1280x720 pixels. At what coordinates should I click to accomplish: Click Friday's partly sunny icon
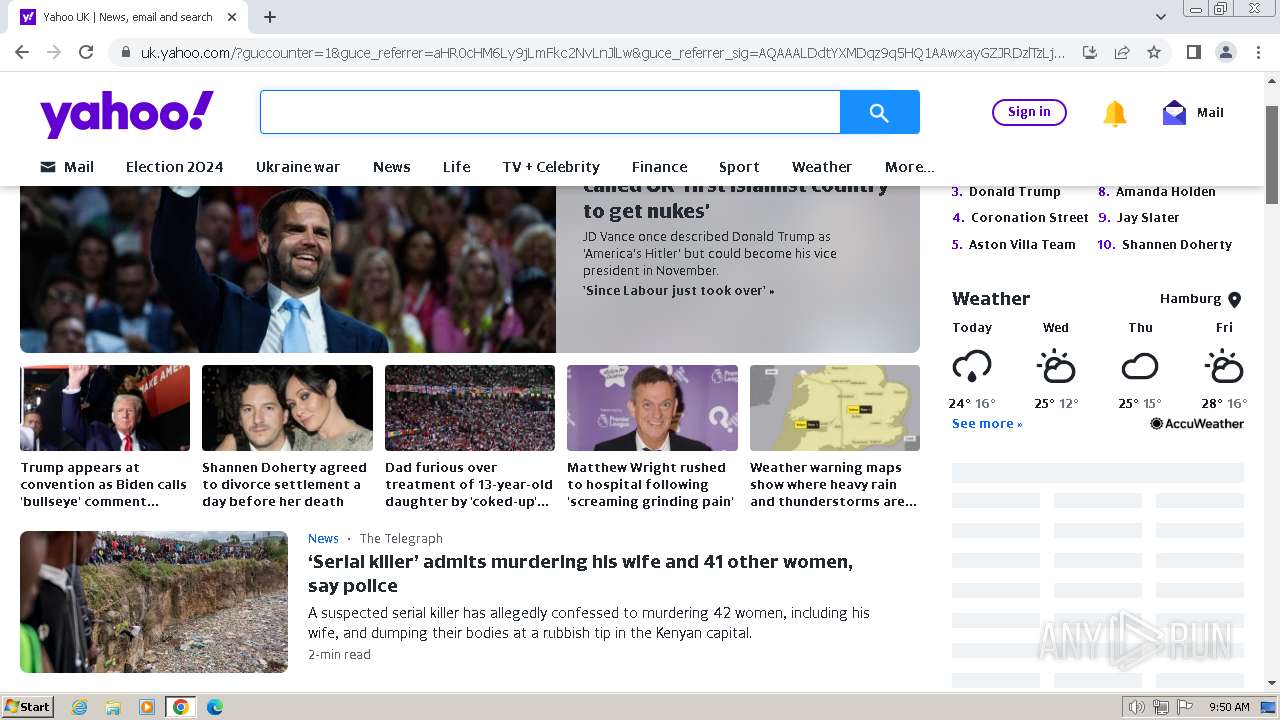[1224, 366]
